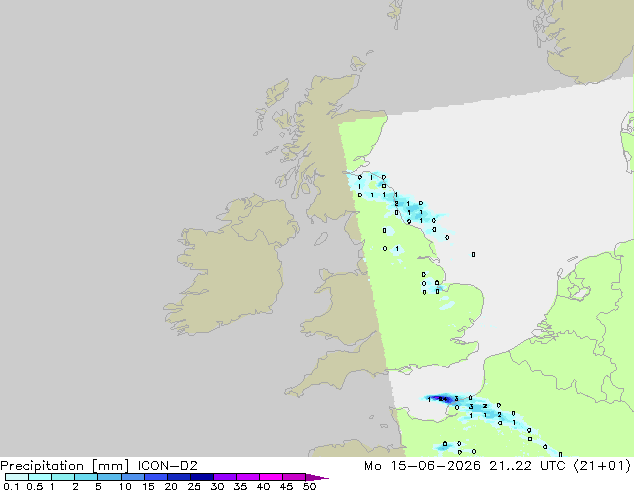The image size is (634, 490).
Task: Click the Isle of Wight outline
Action: (x=405, y=370)
